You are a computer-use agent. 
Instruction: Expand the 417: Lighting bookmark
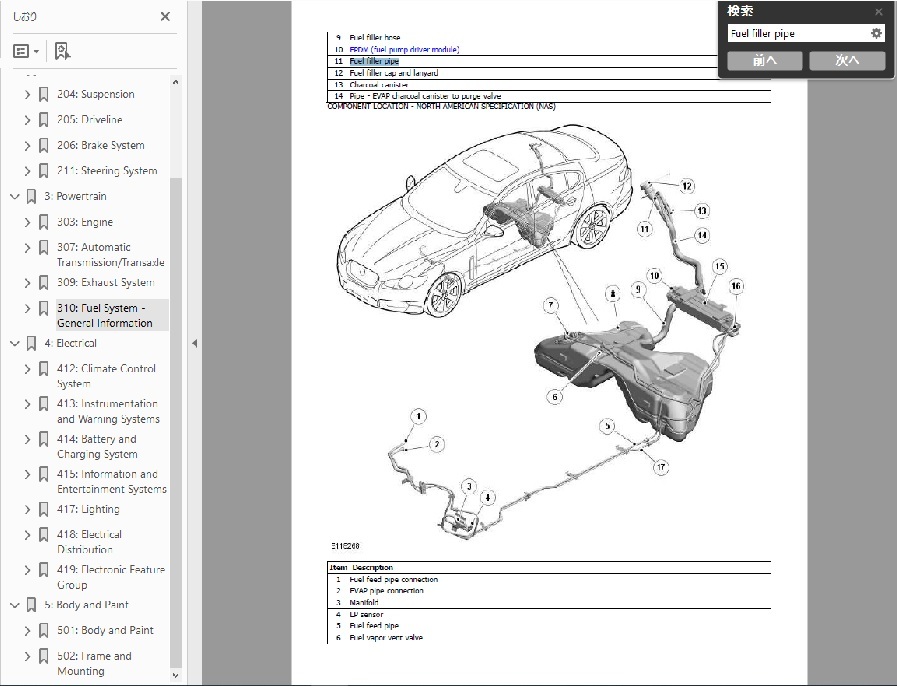point(27,509)
